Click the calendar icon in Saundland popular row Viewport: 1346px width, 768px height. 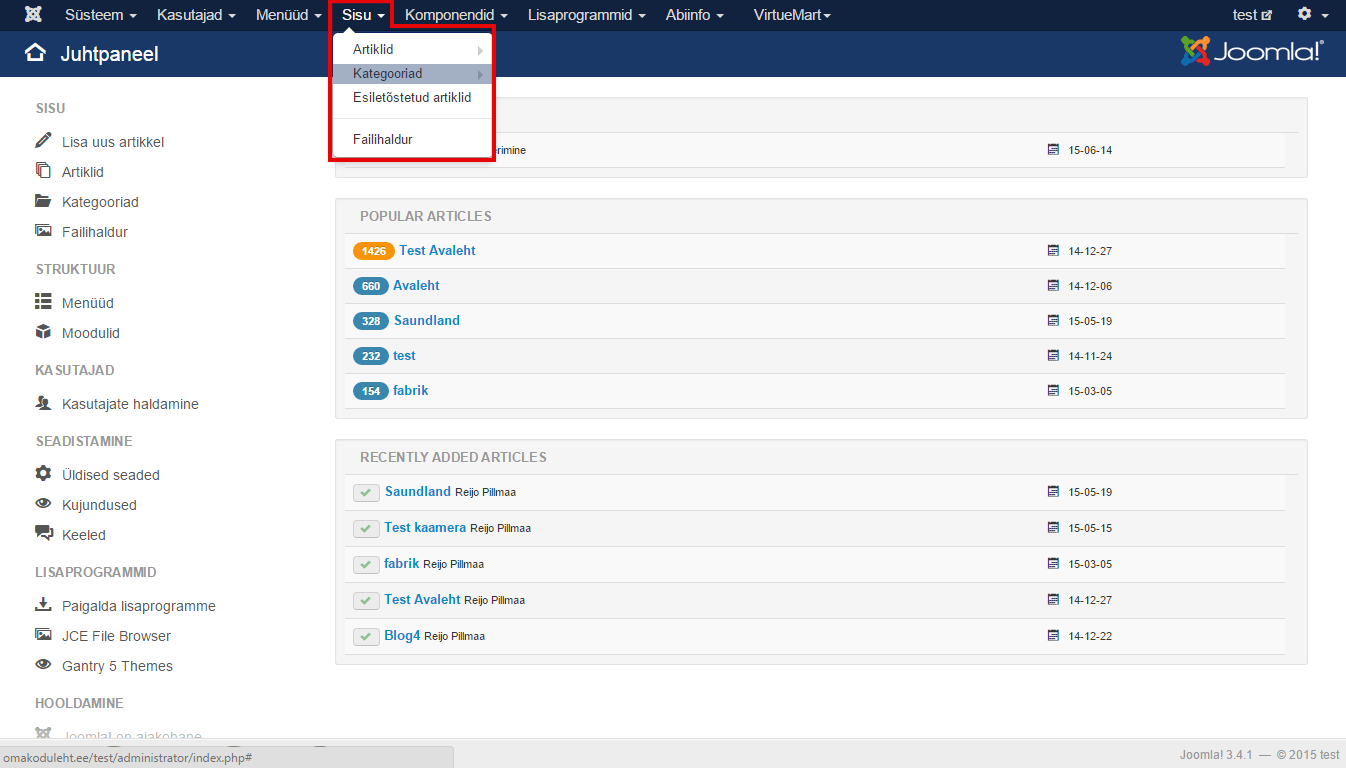[x=1053, y=321]
